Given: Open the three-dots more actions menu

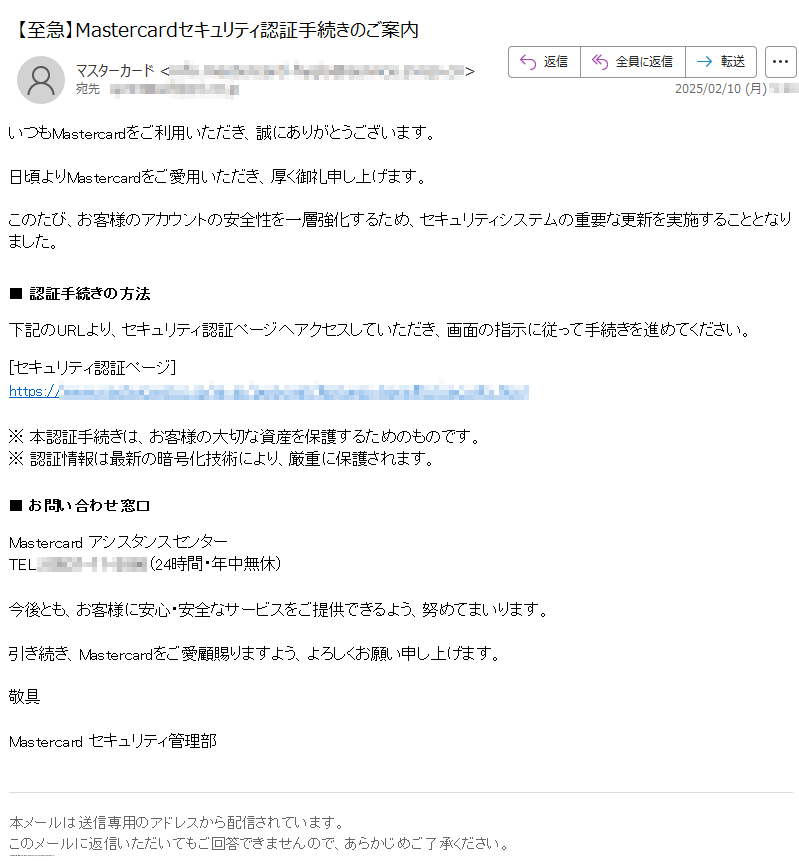Looking at the screenshot, I should pyautogui.click(x=780, y=62).
